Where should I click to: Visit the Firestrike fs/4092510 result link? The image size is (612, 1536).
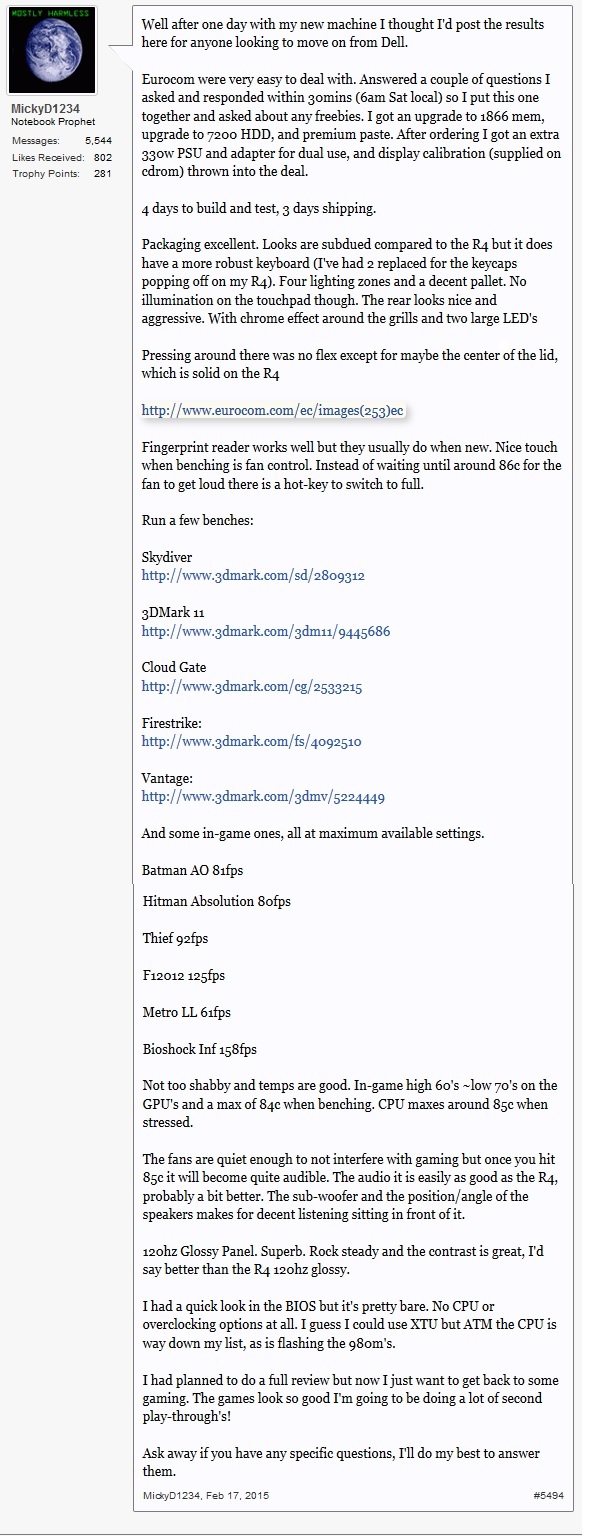[x=251, y=742]
